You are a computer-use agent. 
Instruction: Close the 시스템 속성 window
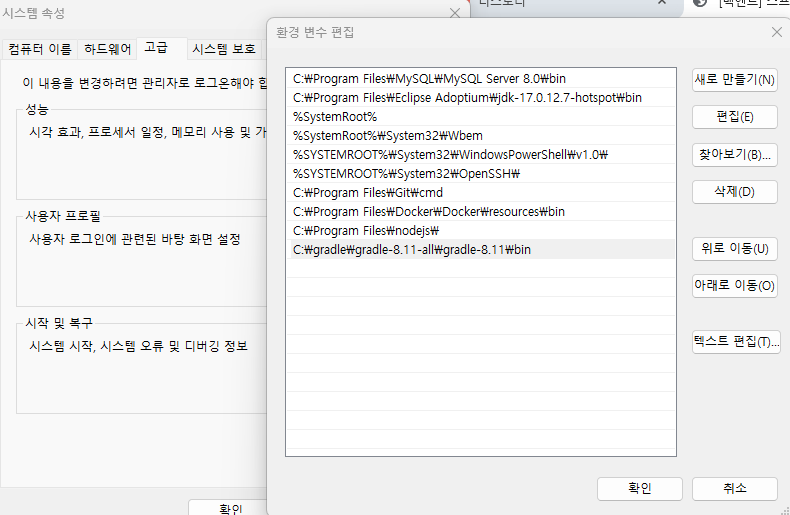click(454, 13)
